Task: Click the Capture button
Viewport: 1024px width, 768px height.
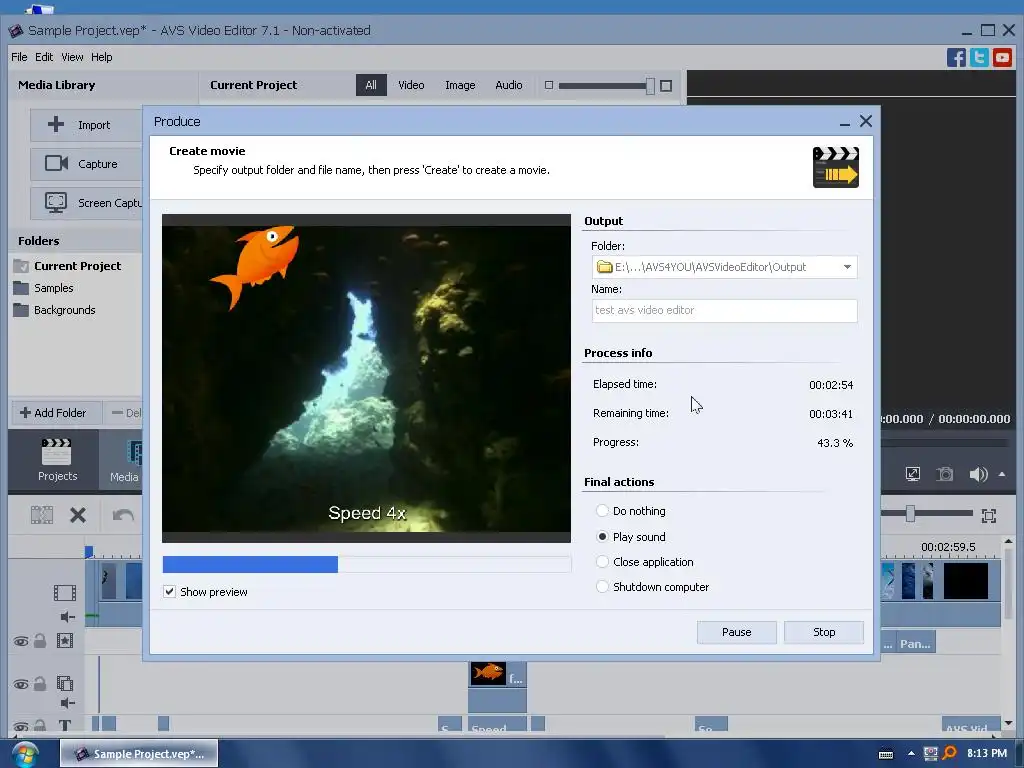Action: [x=86, y=164]
